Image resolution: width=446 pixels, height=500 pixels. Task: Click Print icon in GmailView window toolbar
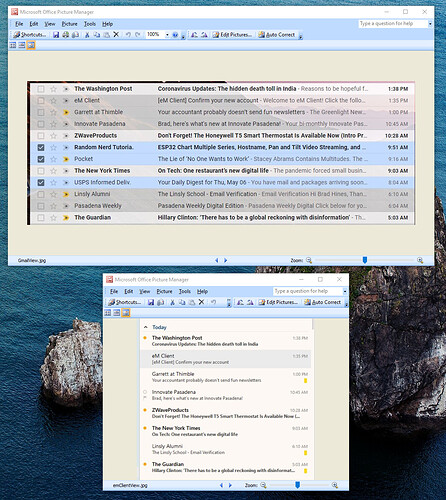click(66, 35)
